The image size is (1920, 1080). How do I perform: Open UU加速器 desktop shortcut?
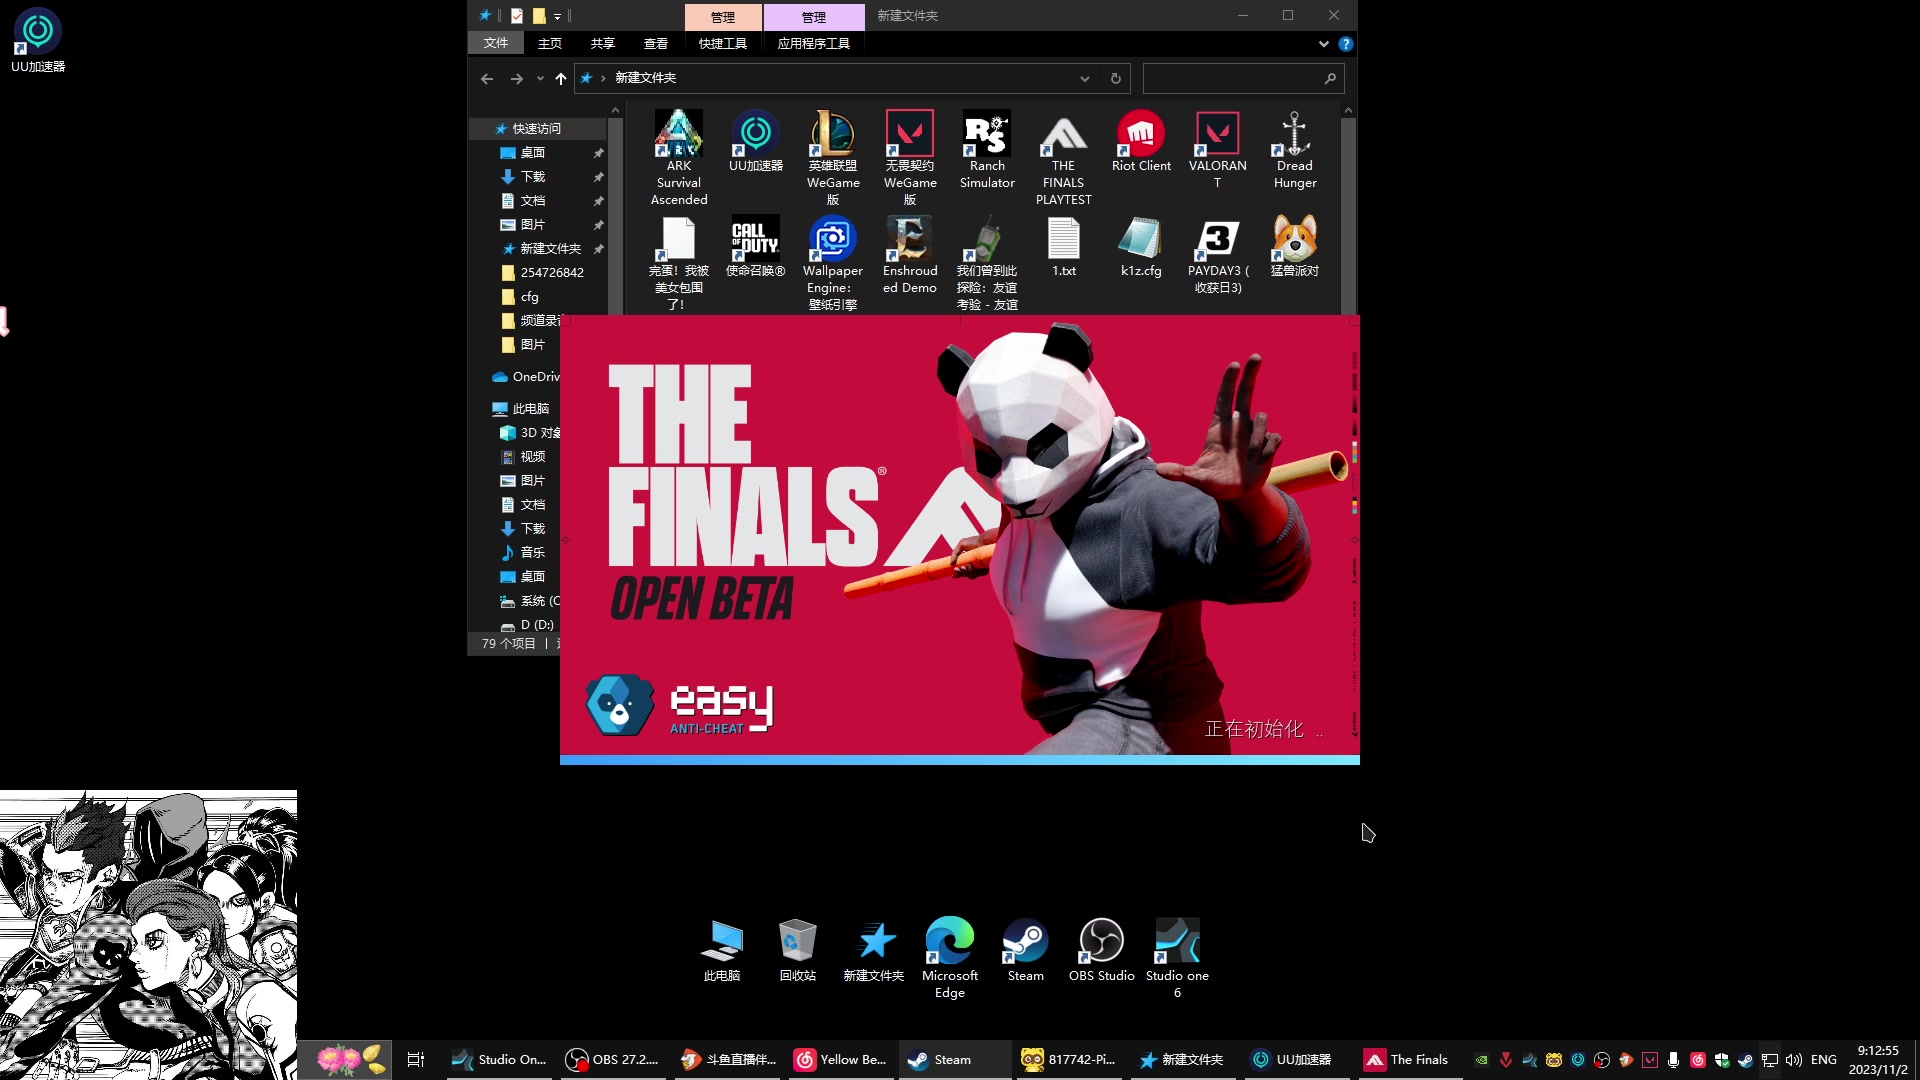pyautogui.click(x=38, y=40)
